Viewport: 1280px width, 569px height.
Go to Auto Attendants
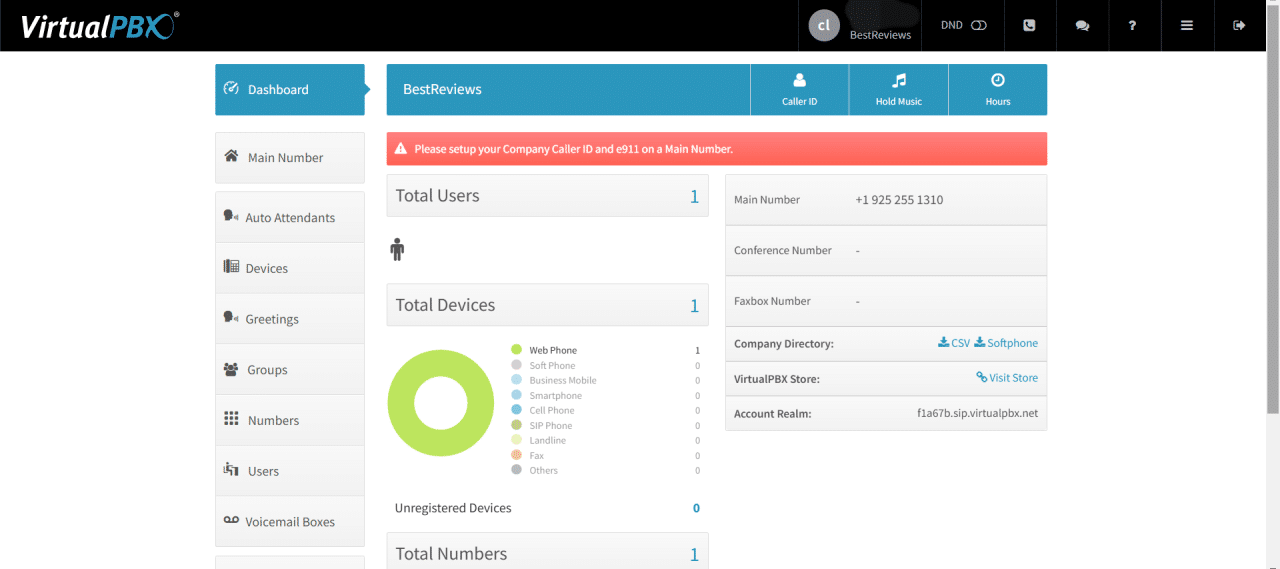pos(290,218)
